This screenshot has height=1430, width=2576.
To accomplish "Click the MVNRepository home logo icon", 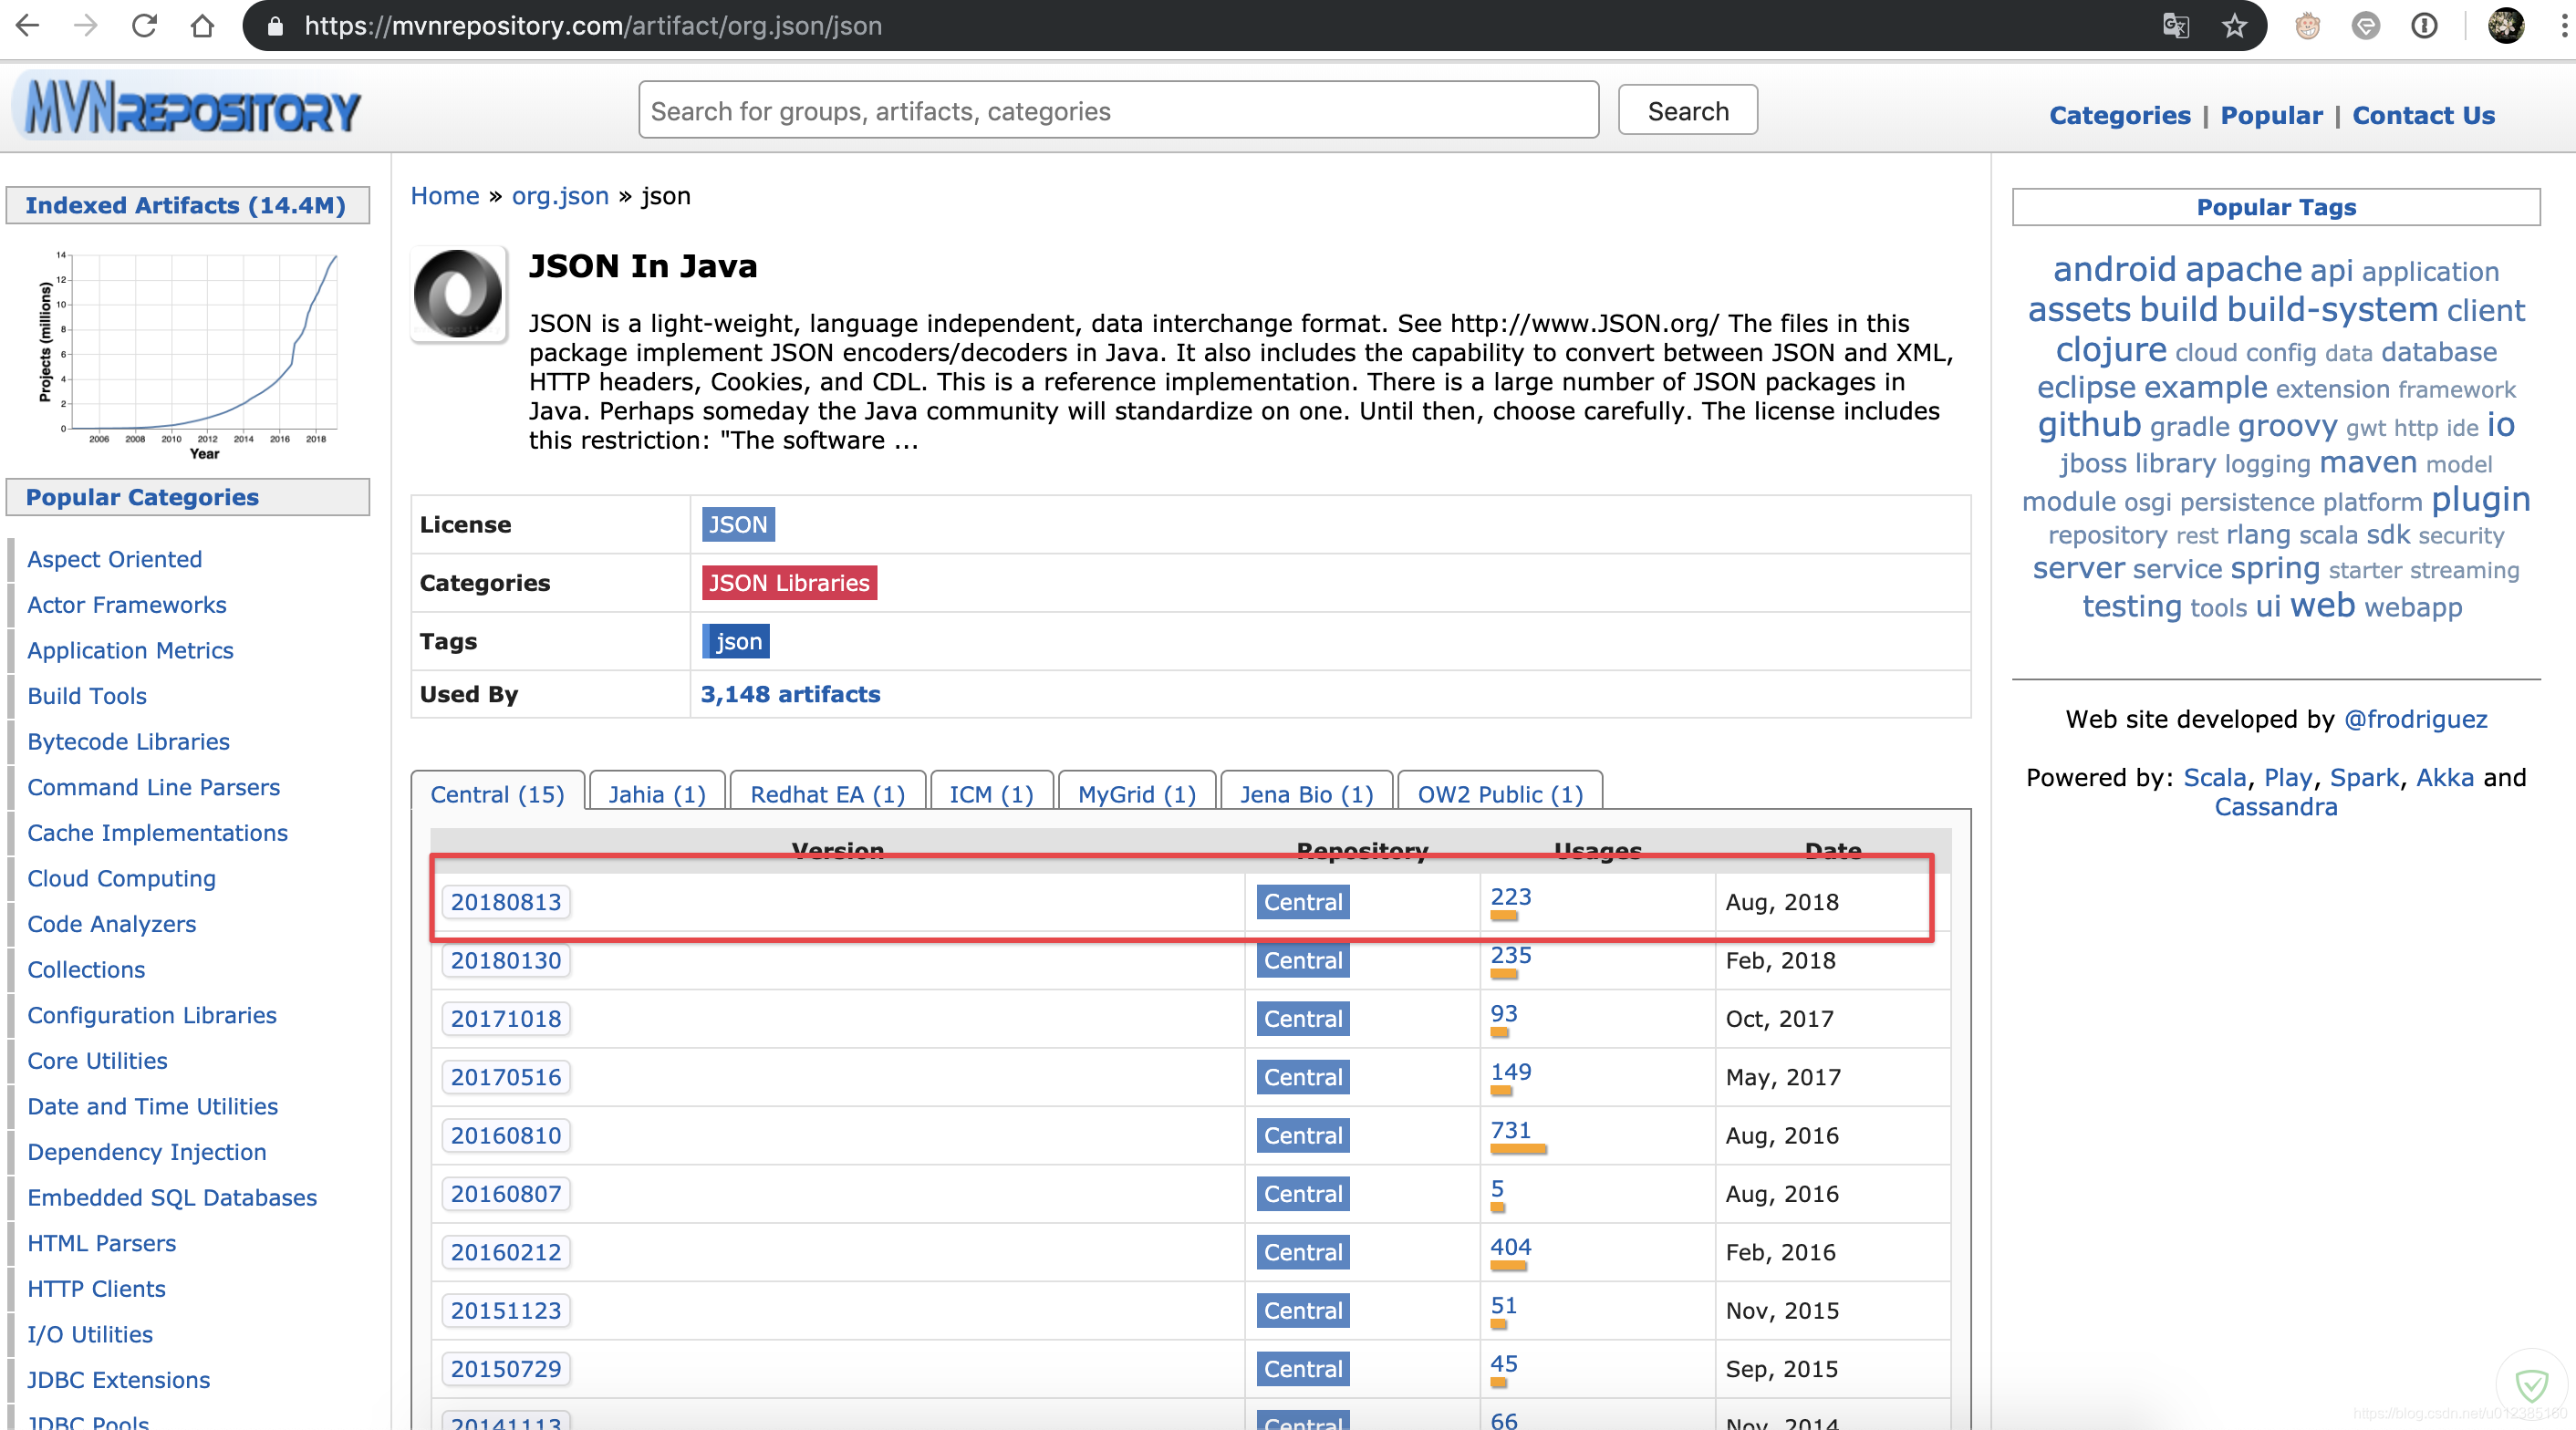I will tap(190, 109).
